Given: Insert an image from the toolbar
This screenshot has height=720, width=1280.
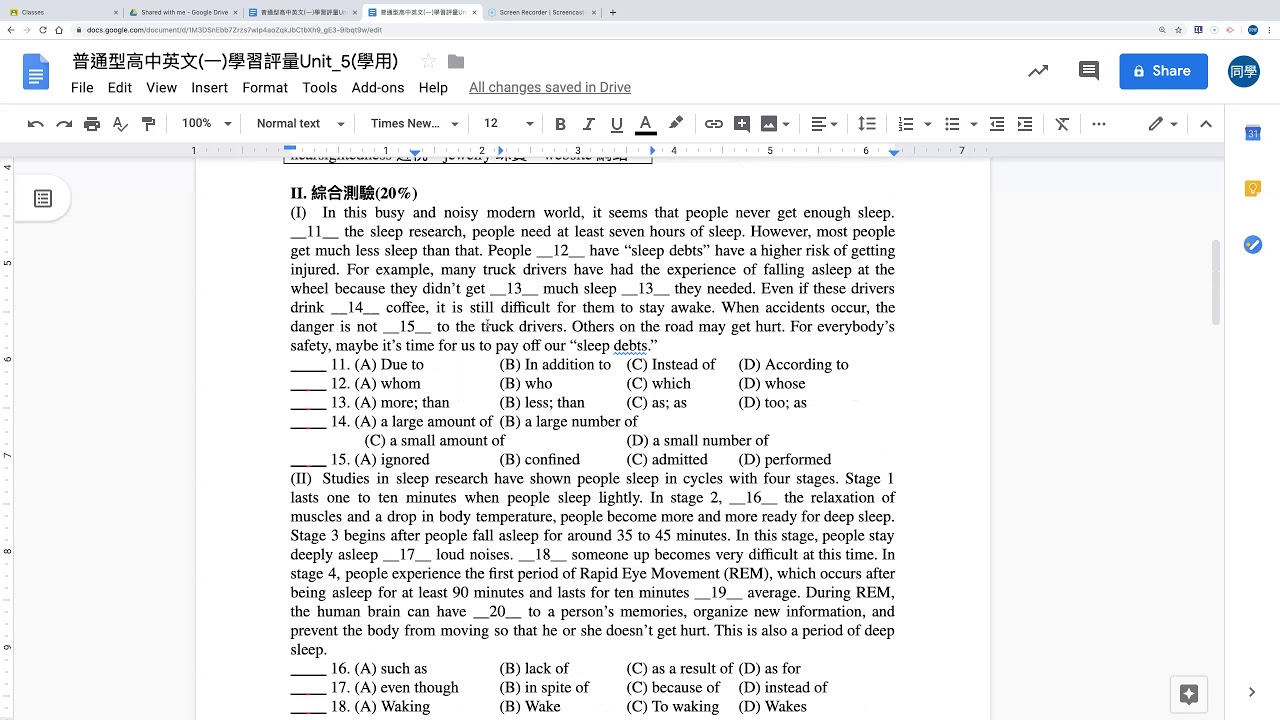Looking at the screenshot, I should (x=769, y=124).
